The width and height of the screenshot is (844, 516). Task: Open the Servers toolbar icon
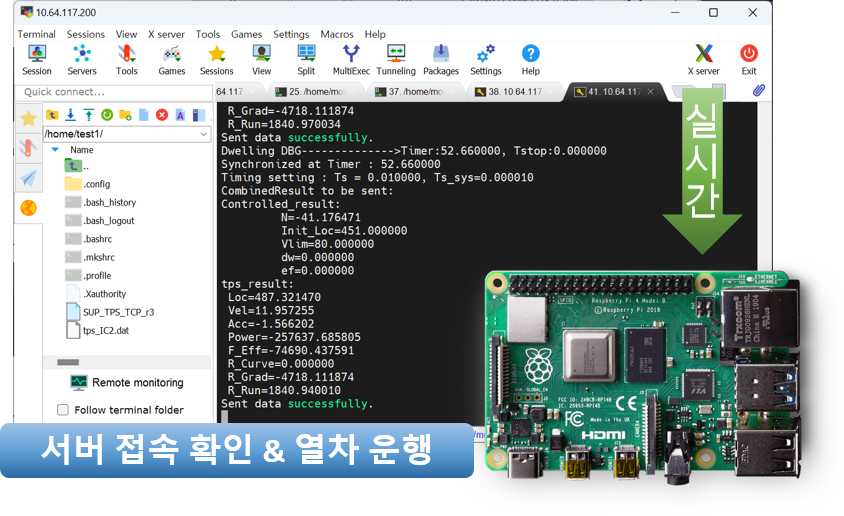[x=82, y=59]
